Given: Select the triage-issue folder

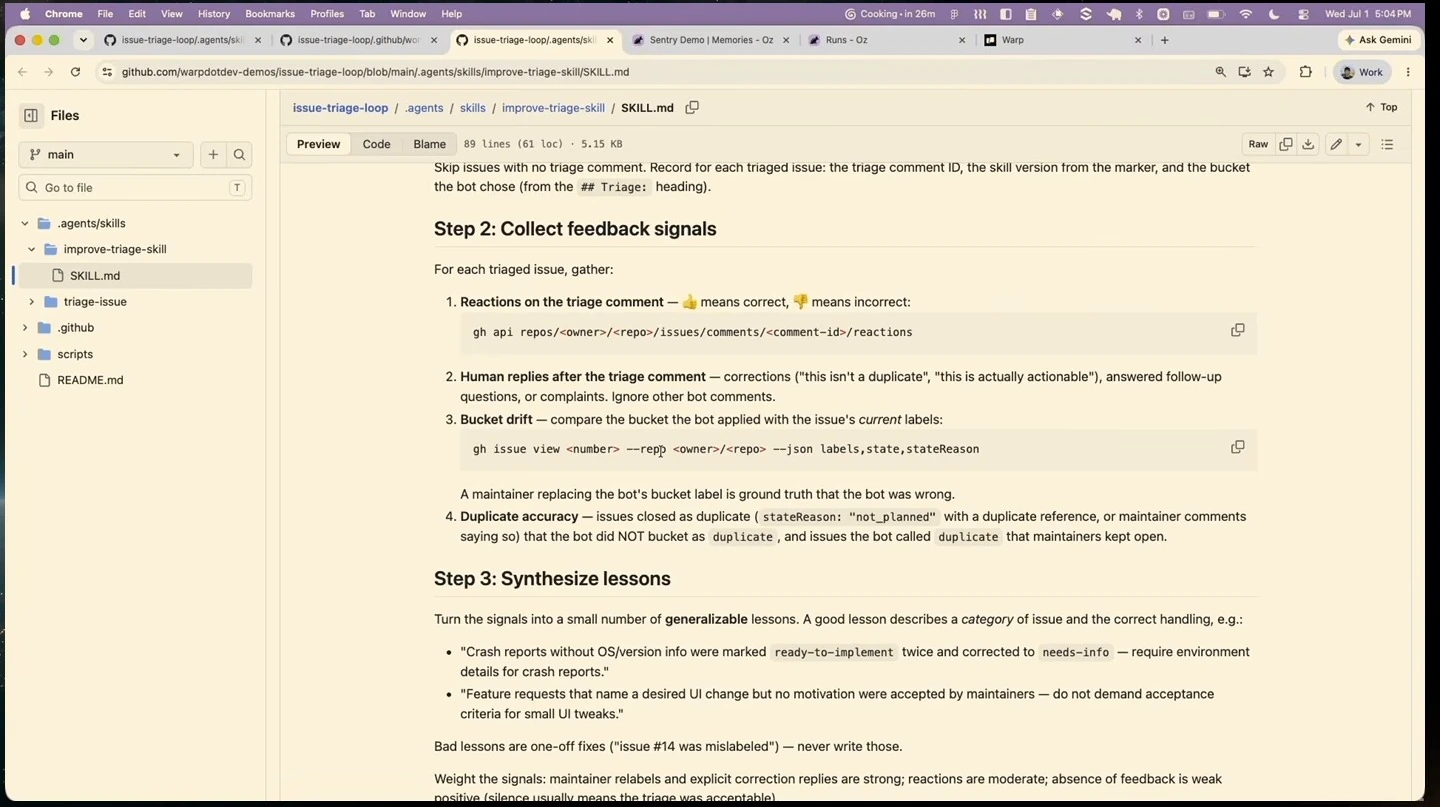Looking at the screenshot, I should coord(95,301).
